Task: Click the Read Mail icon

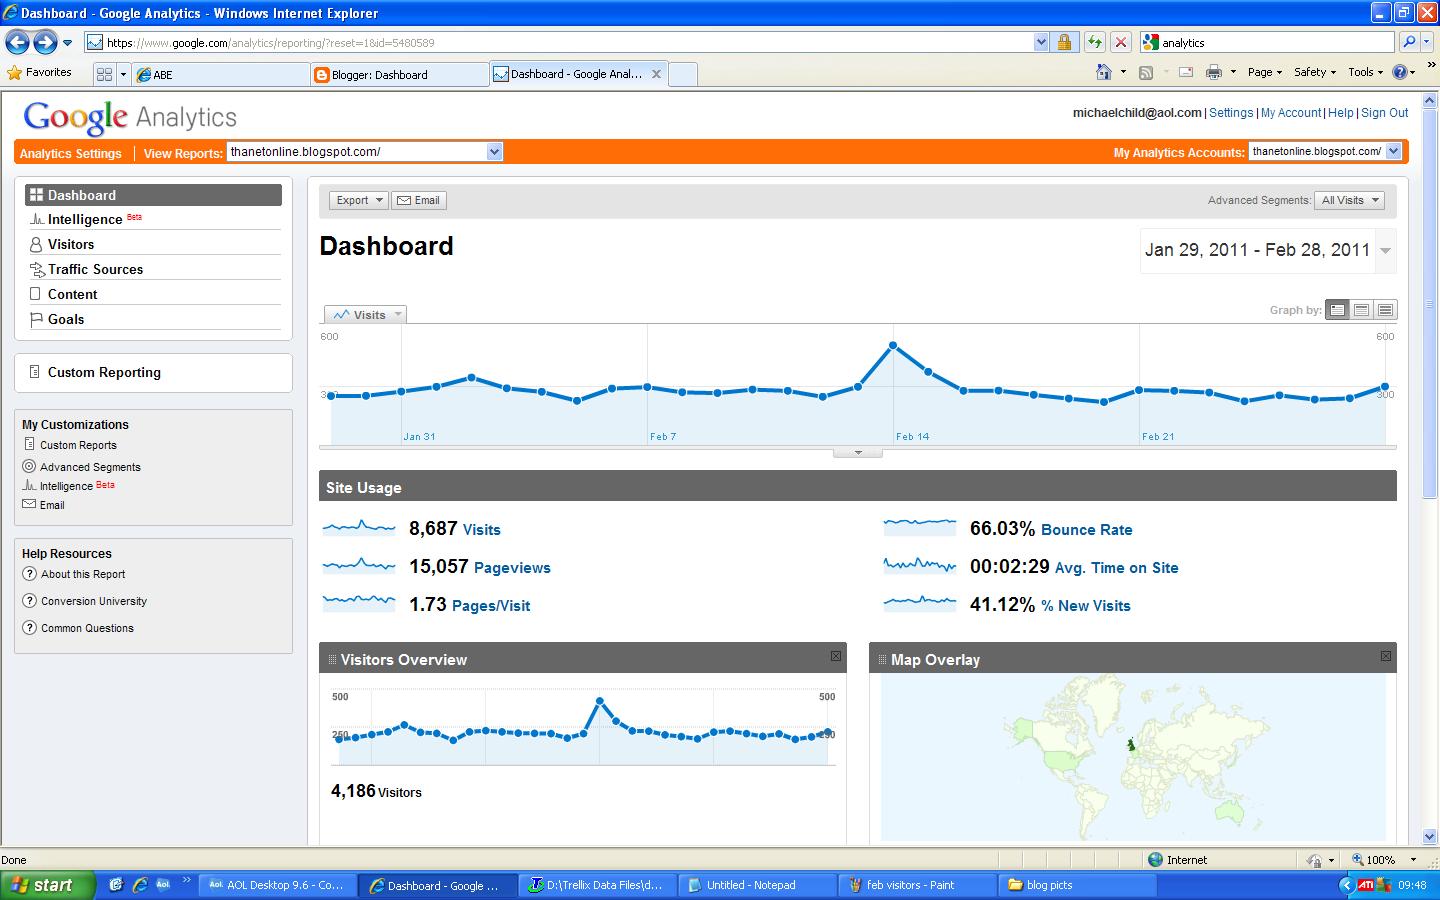Action: (x=1186, y=72)
